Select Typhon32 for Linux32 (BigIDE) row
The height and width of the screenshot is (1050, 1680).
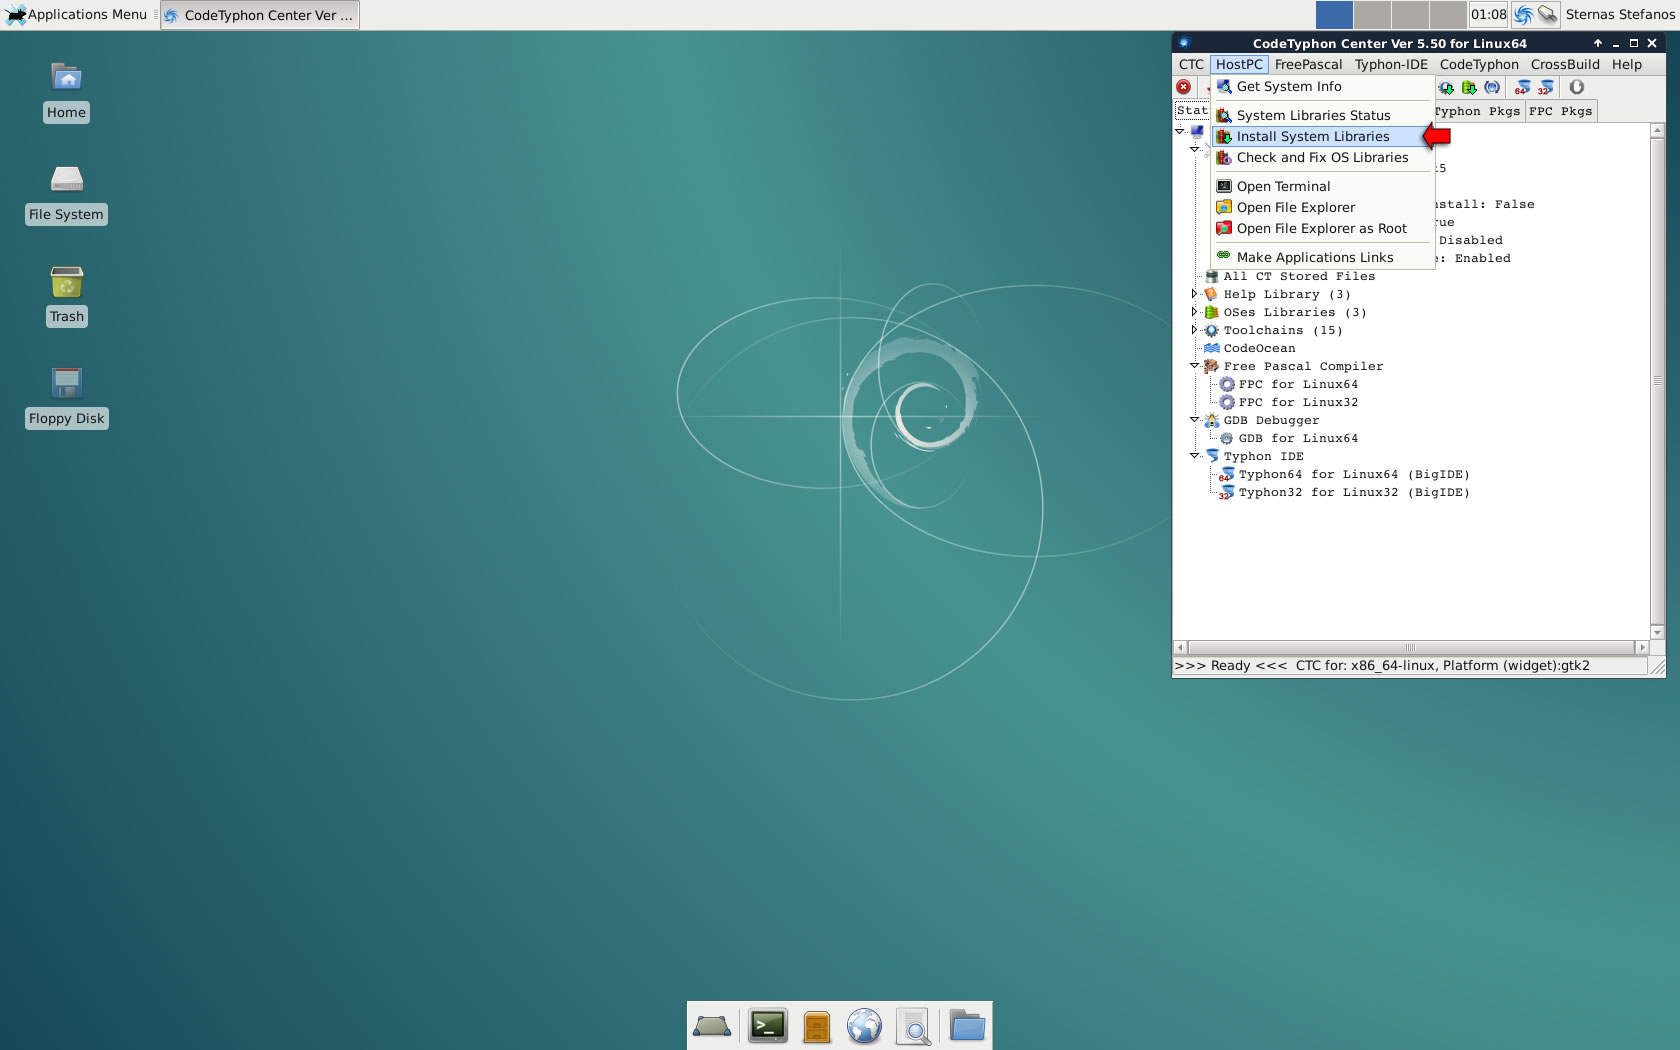(1344, 492)
